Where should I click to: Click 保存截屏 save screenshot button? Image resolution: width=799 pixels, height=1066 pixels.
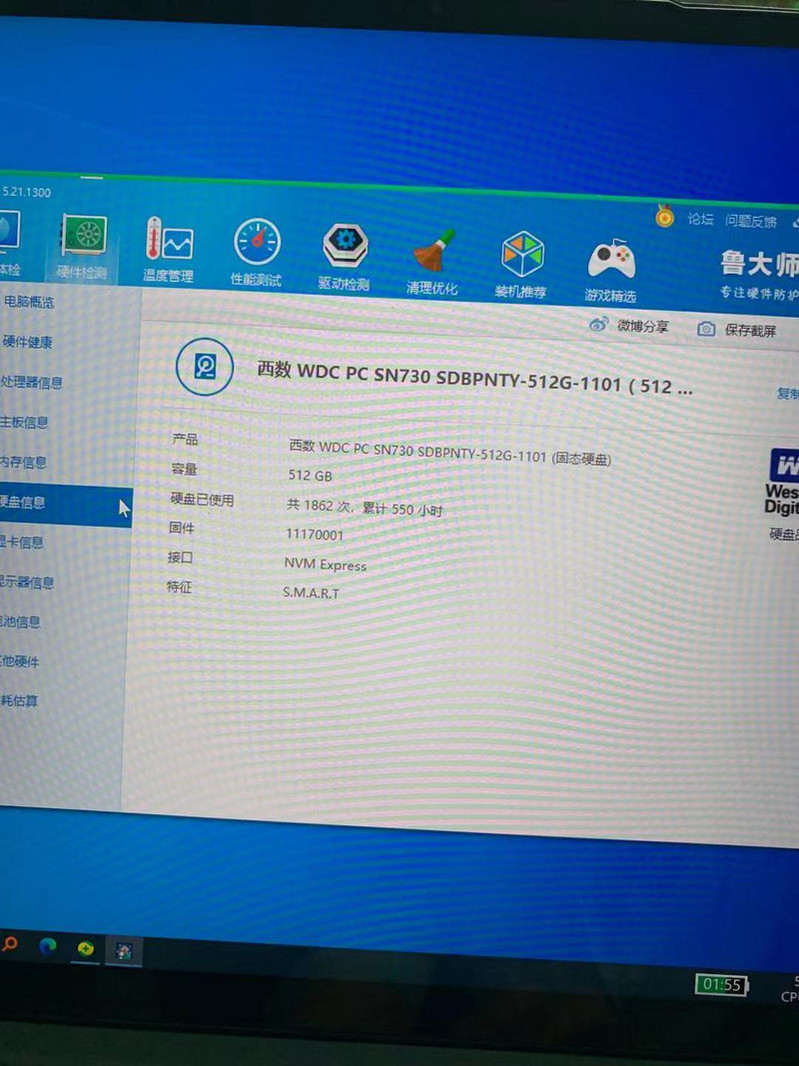738,329
